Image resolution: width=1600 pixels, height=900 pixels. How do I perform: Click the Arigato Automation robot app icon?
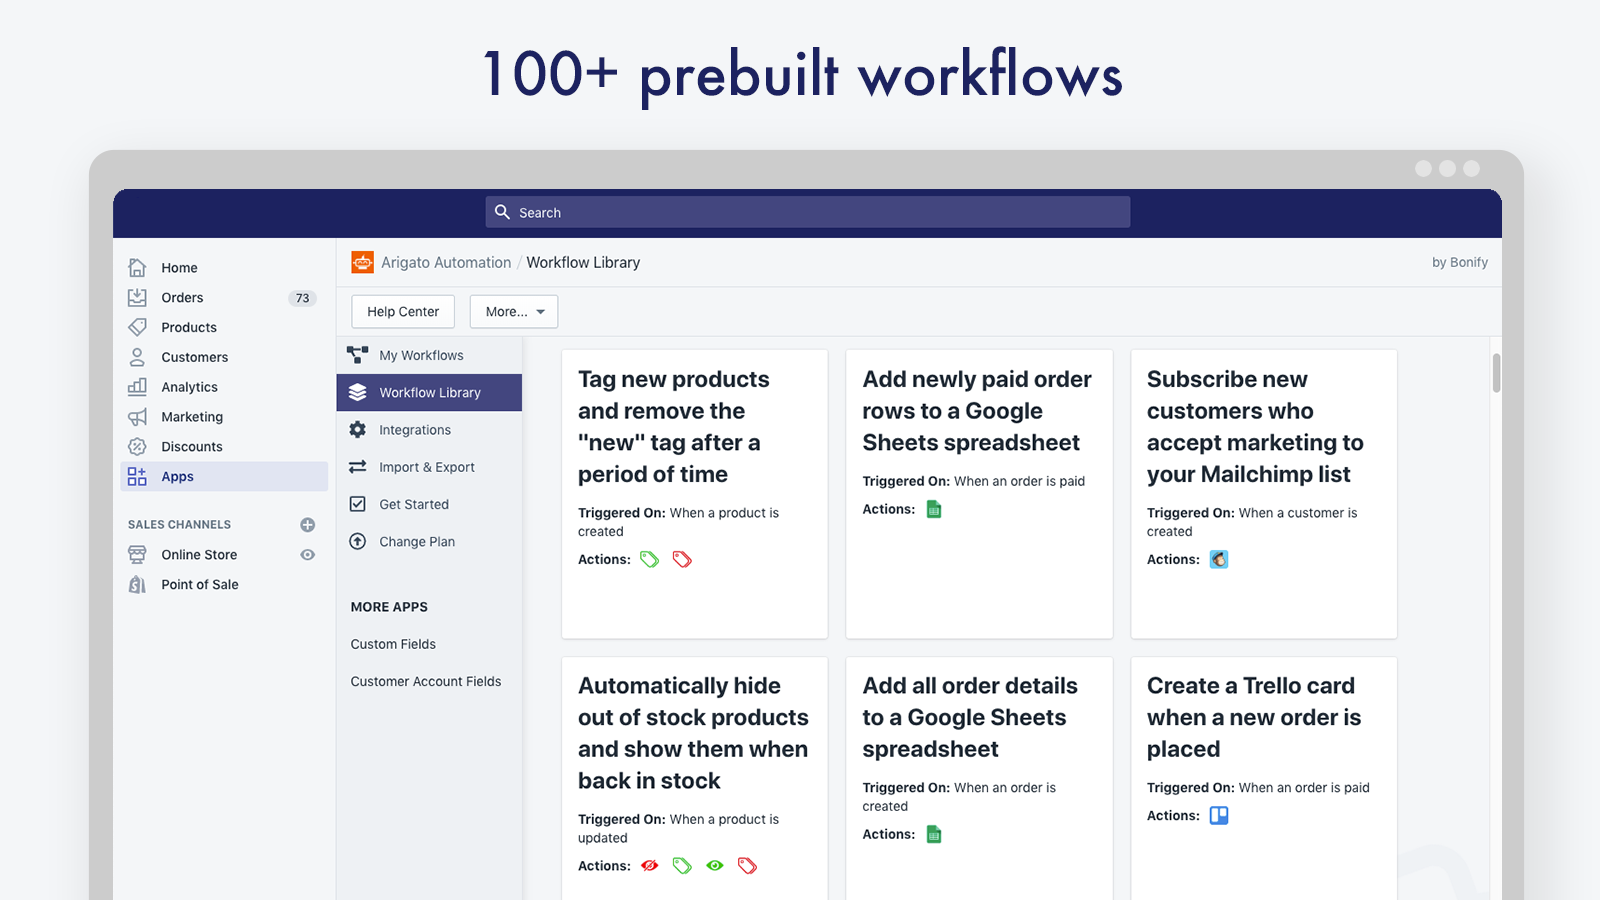pyautogui.click(x=362, y=262)
